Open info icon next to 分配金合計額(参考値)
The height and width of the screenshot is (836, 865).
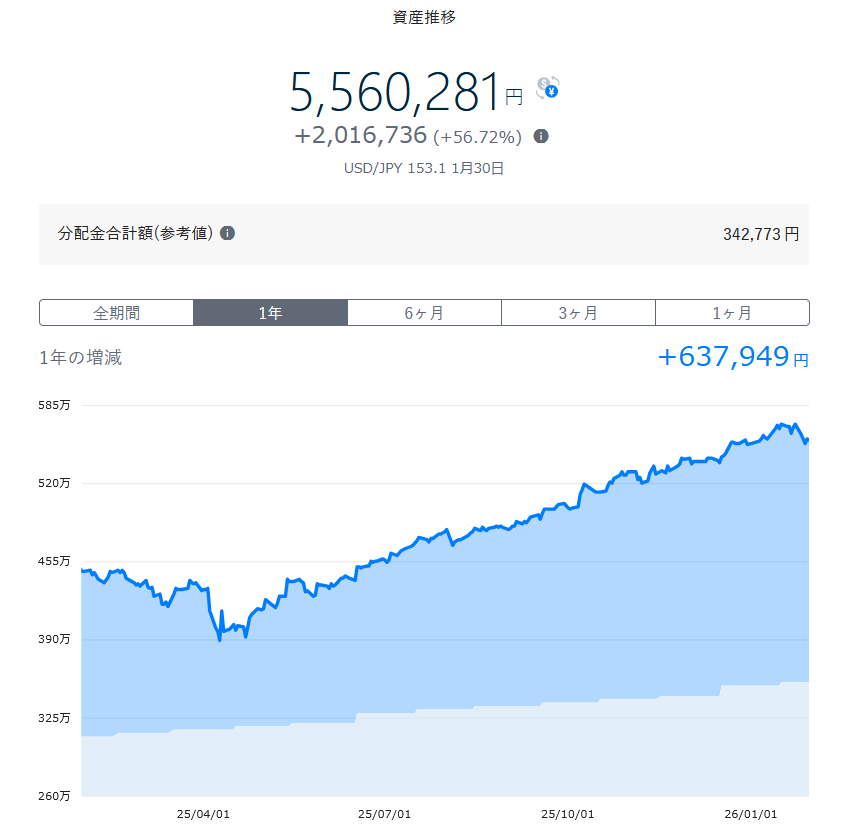[227, 233]
